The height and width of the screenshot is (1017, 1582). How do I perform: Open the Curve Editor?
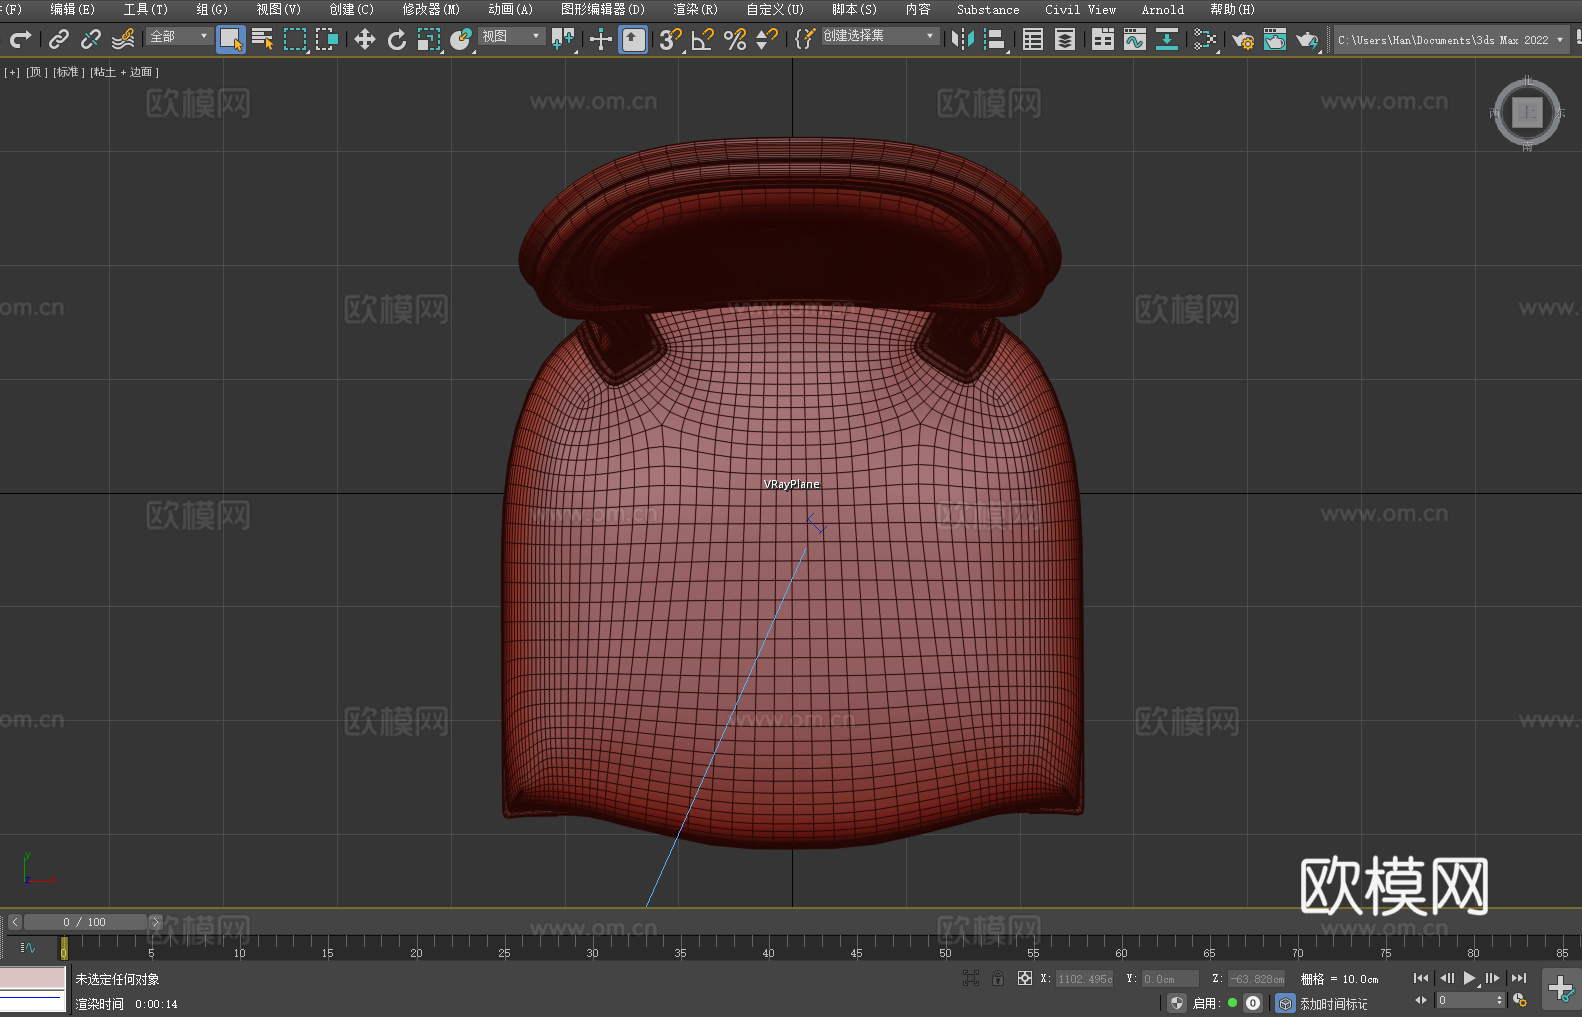pyautogui.click(x=1135, y=39)
